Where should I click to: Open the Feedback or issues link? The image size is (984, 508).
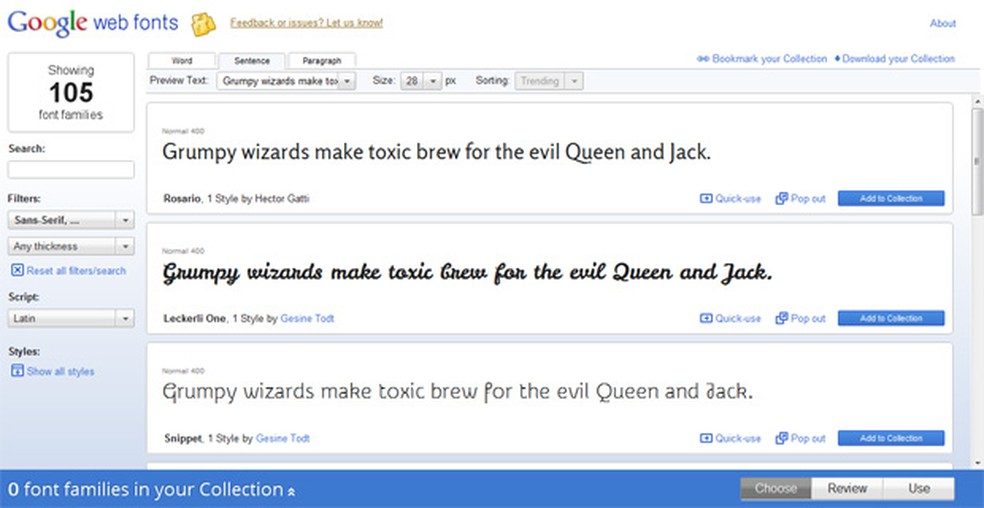point(306,23)
